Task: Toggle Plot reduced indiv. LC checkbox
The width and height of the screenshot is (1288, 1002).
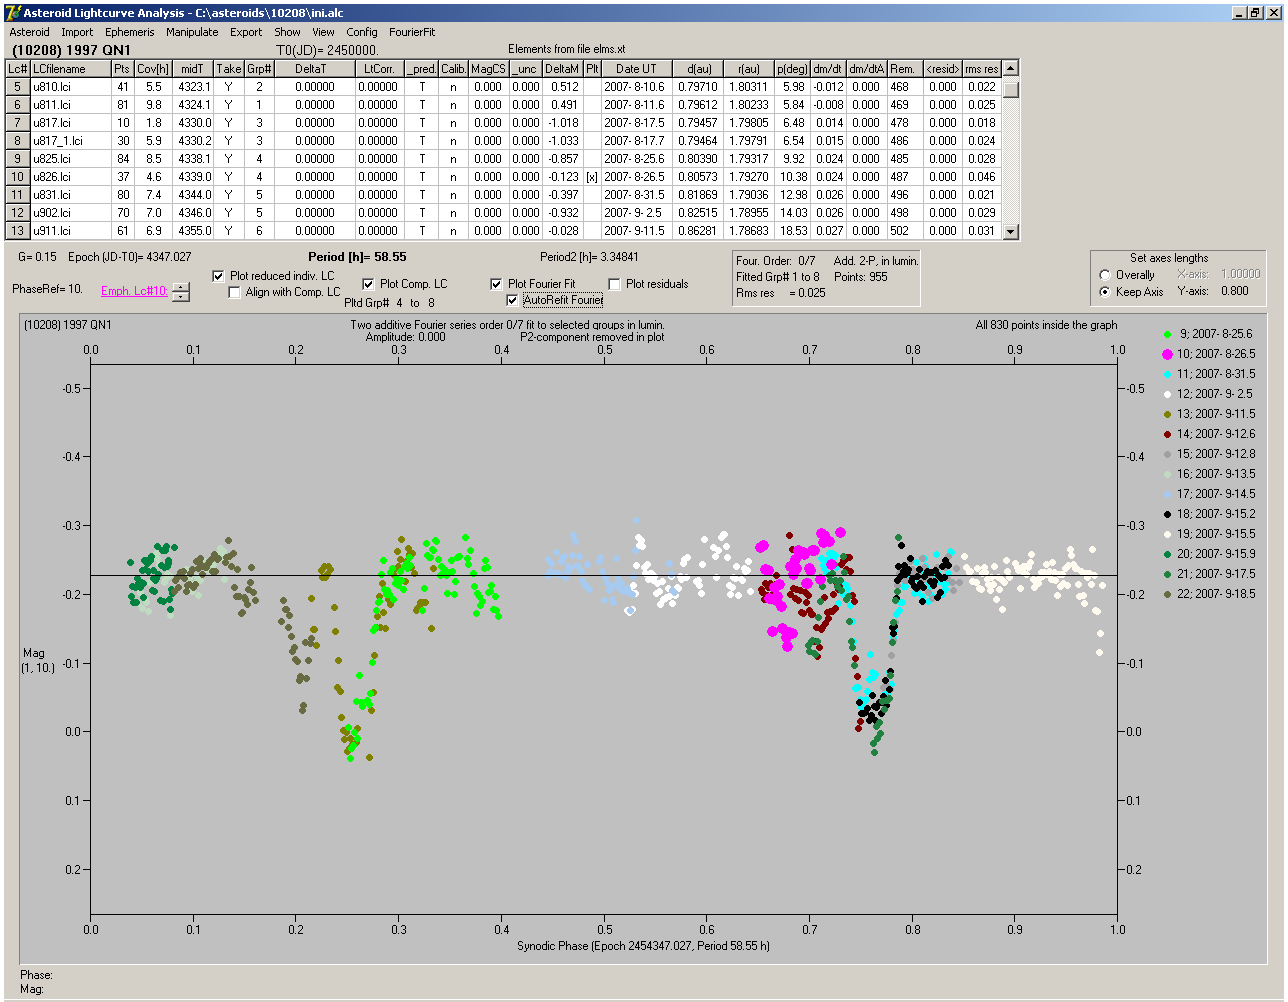Action: (219, 276)
